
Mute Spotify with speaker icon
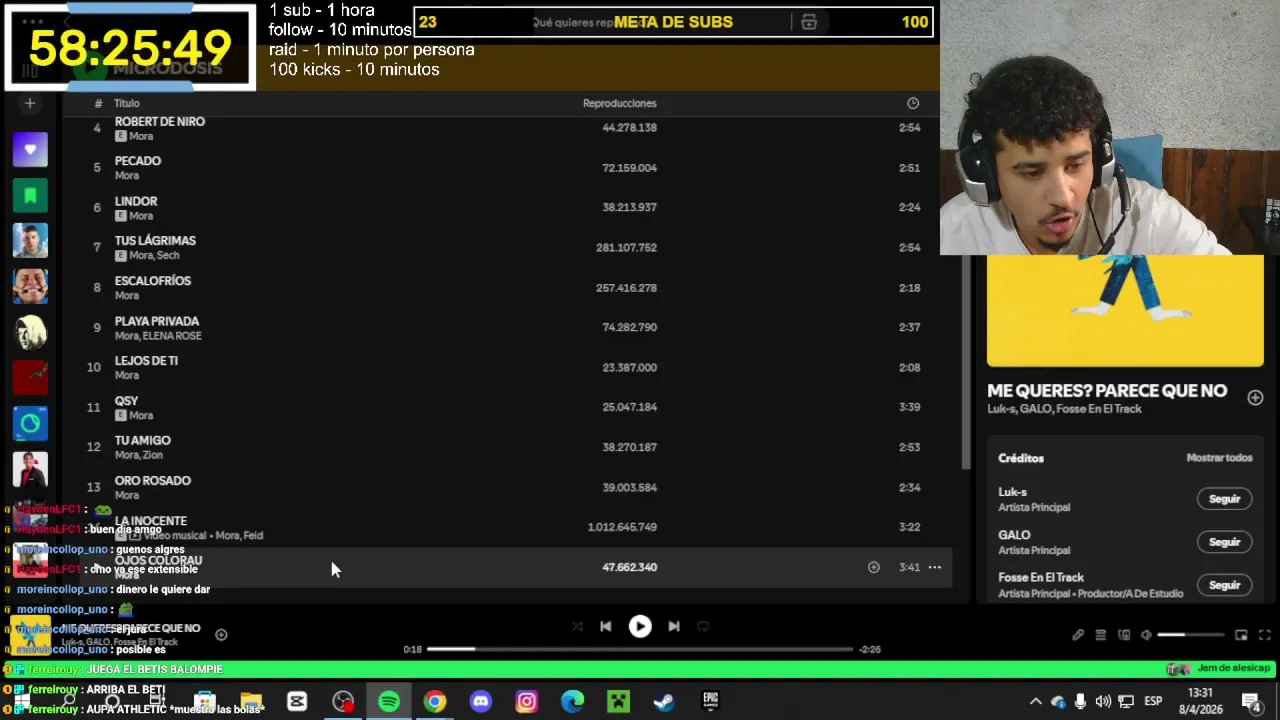[x=1146, y=635]
